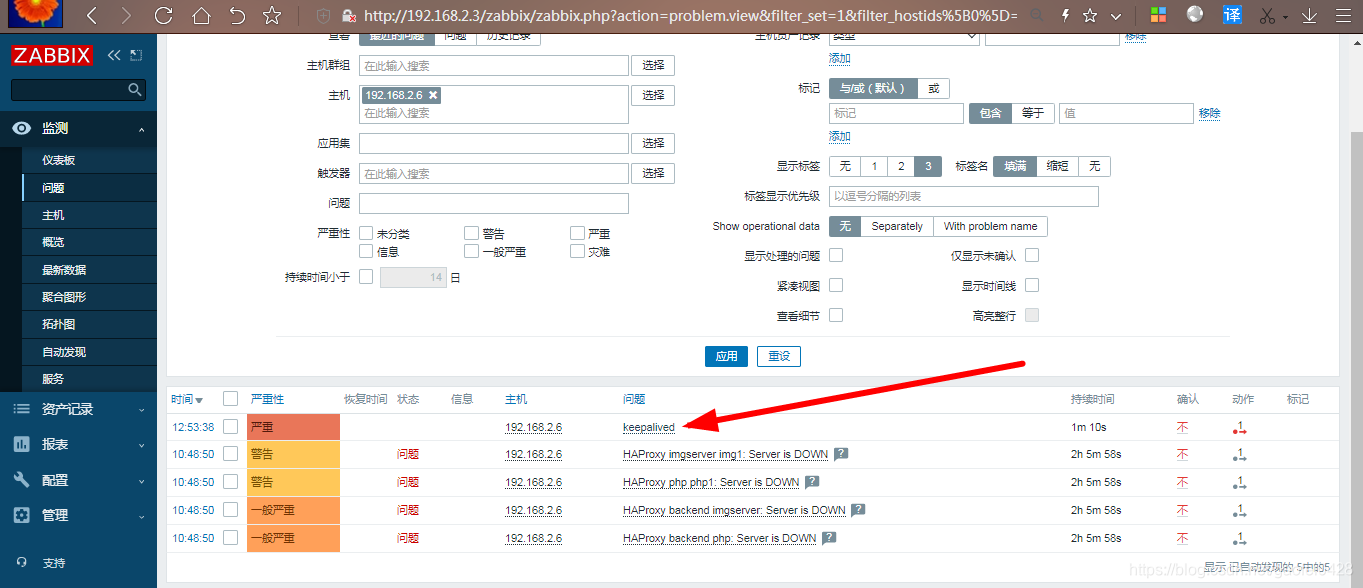Click 选择 button next to 主机群组
Screen dimensions: 1363x588
point(653,65)
